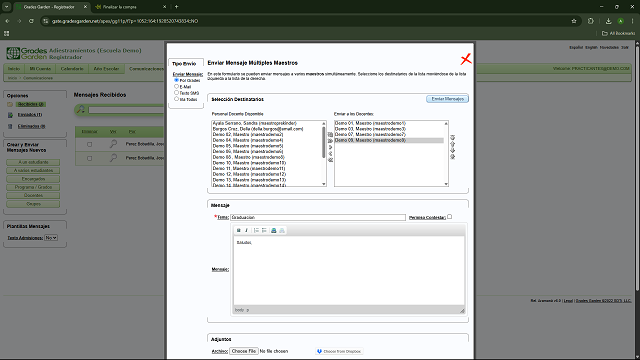Click down arrow of available teachers list

pos(324,184)
